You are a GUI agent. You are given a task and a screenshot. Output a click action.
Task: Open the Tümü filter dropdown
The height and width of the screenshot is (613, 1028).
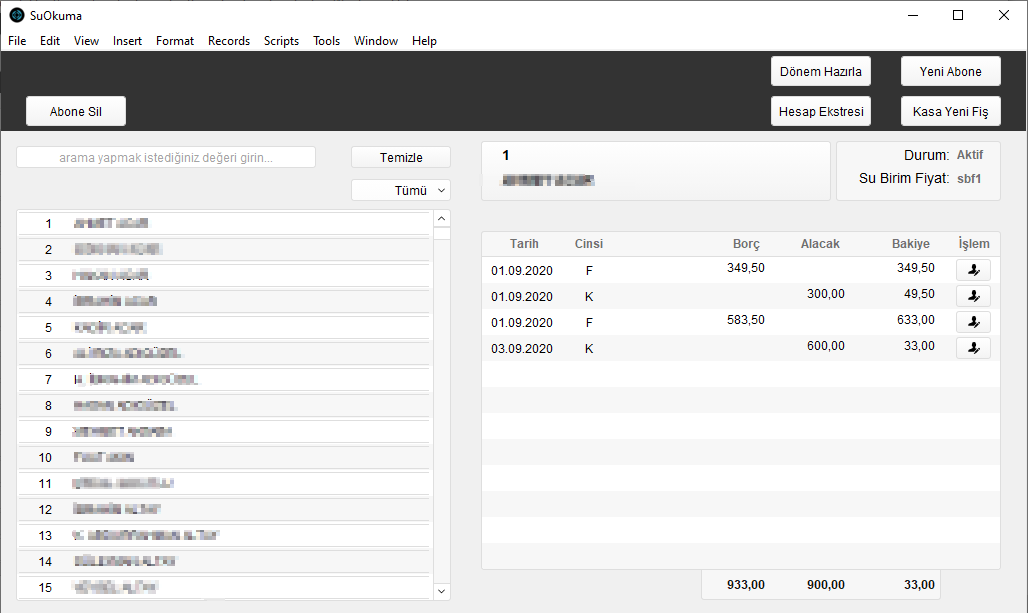[x=401, y=190]
